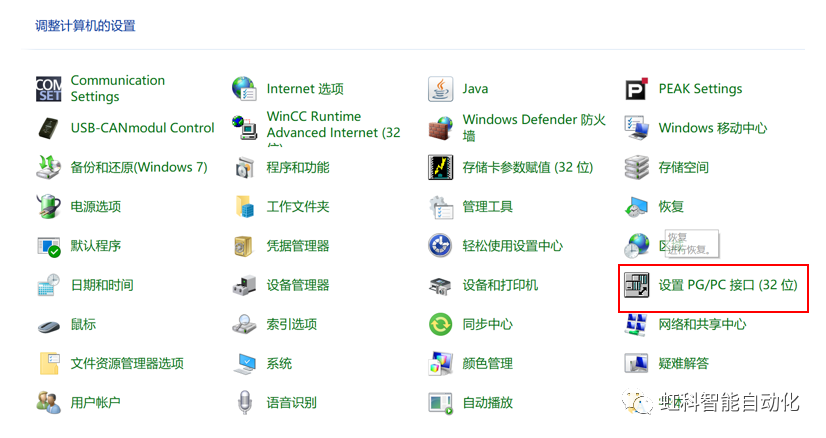Open the 电源选项 link

click(x=96, y=207)
